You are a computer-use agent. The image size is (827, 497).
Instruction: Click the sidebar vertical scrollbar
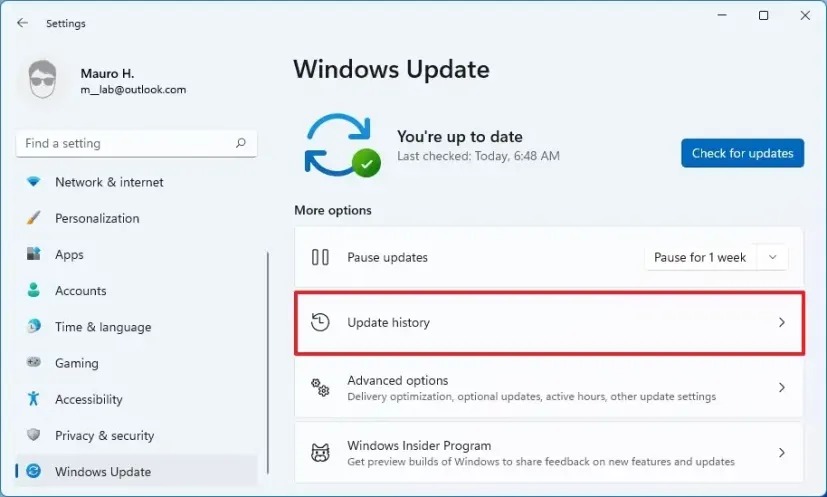point(267,350)
